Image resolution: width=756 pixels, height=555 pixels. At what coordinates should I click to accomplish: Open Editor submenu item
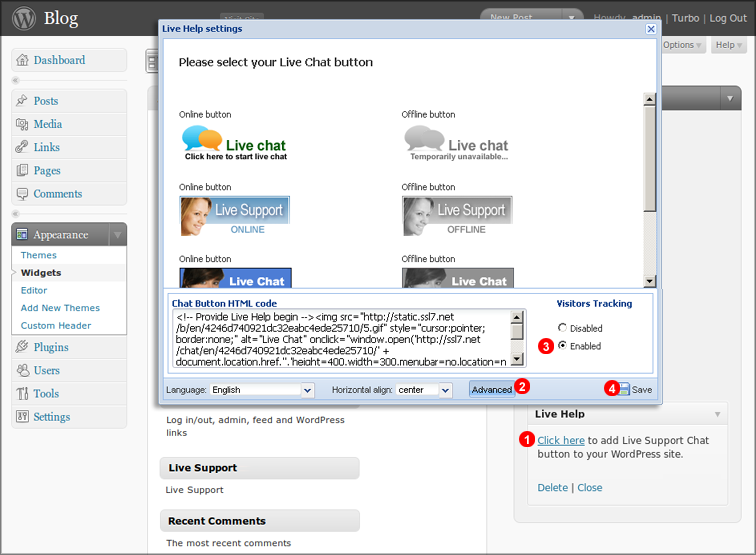click(34, 290)
